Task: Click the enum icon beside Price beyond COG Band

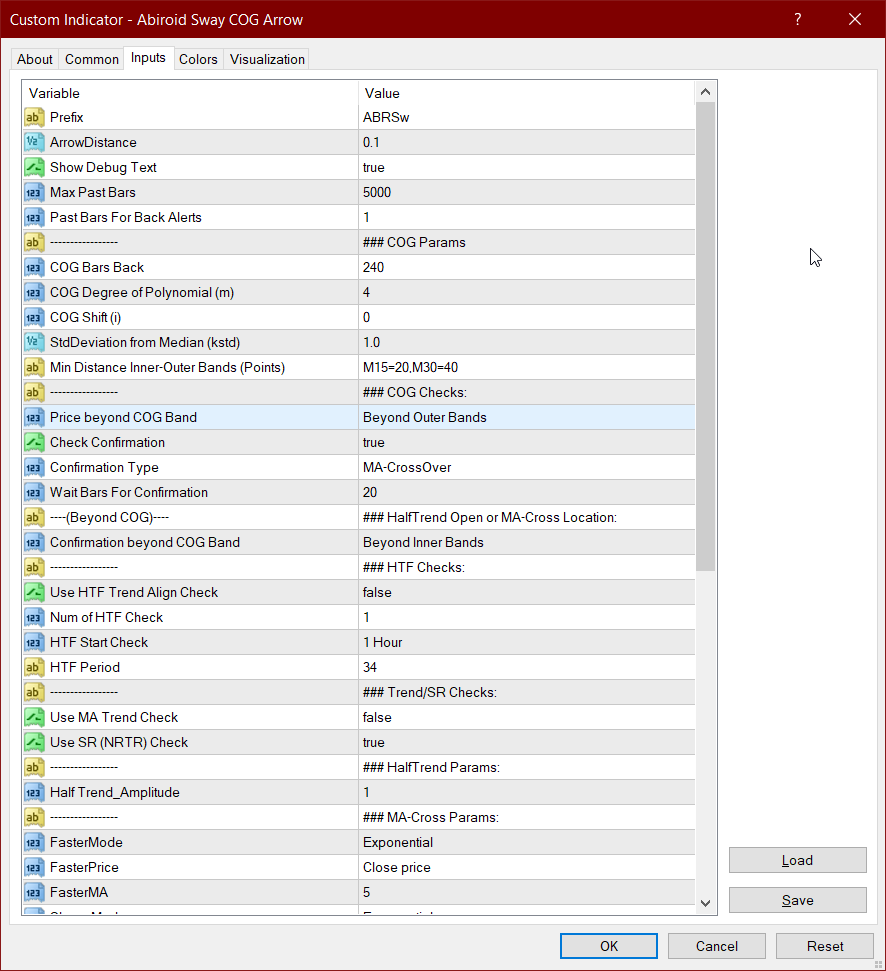Action: pos(34,417)
